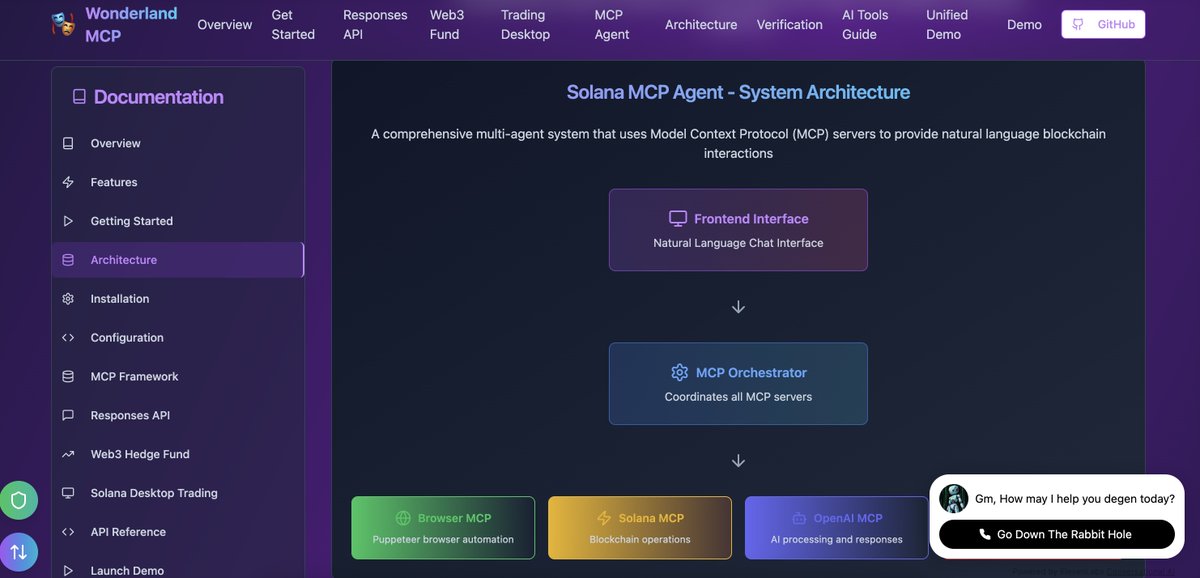
Task: Open Trading Desktop in top navigation
Action: click(x=525, y=24)
